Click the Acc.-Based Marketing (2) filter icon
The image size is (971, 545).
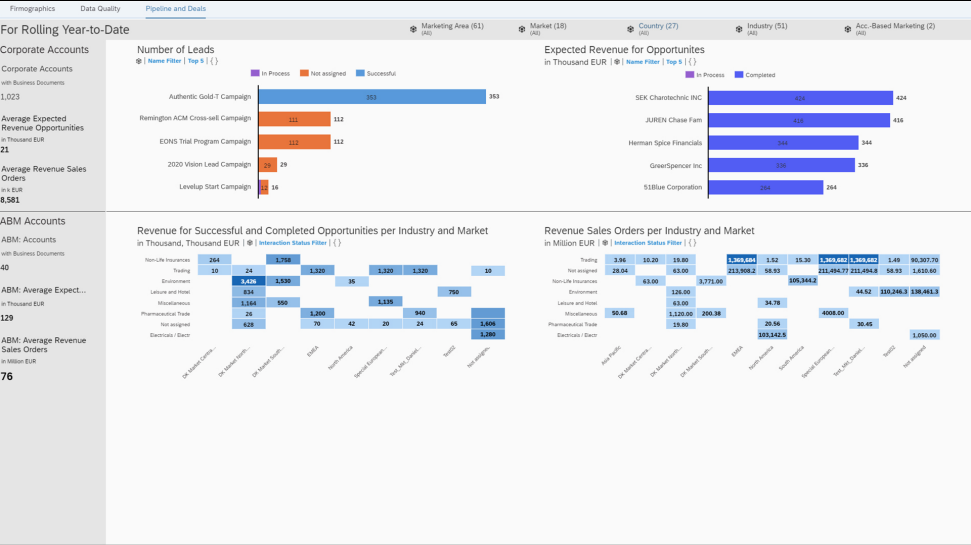click(848, 29)
